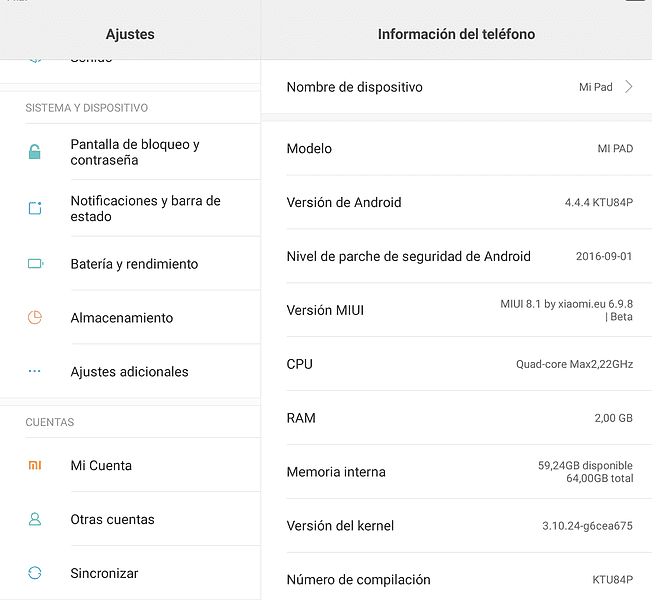The height and width of the screenshot is (600, 652).
Task: Tap the Versión de Android label
Action: pyautogui.click(x=344, y=202)
